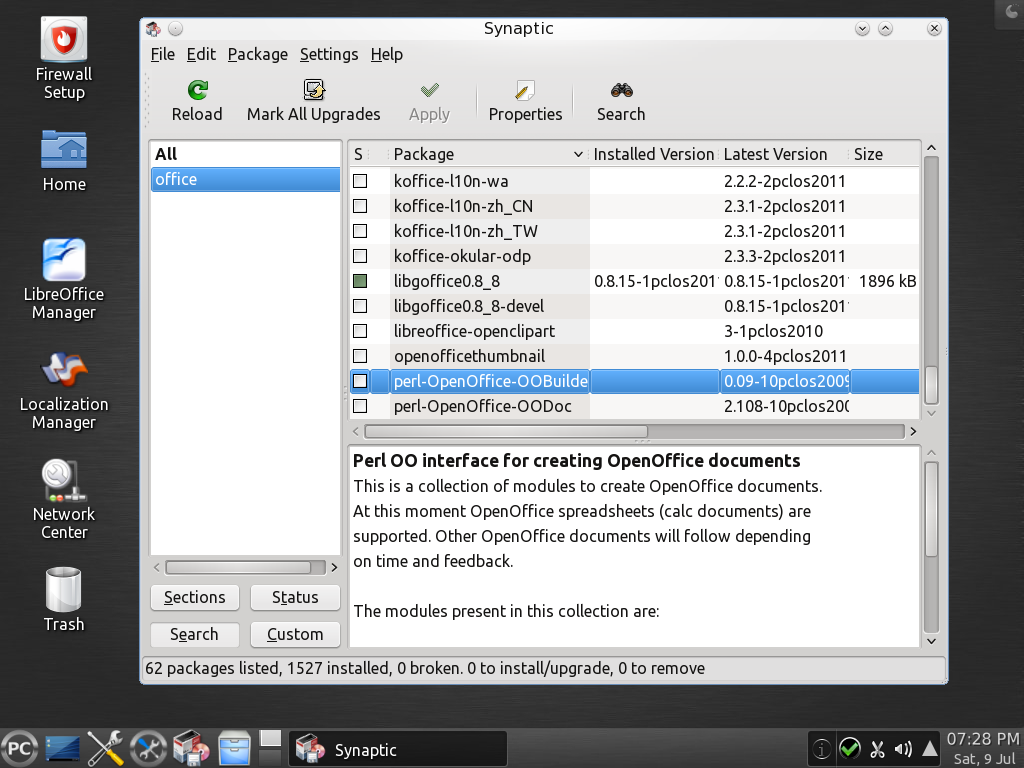Click Mark All Upgrades icon

click(x=314, y=90)
